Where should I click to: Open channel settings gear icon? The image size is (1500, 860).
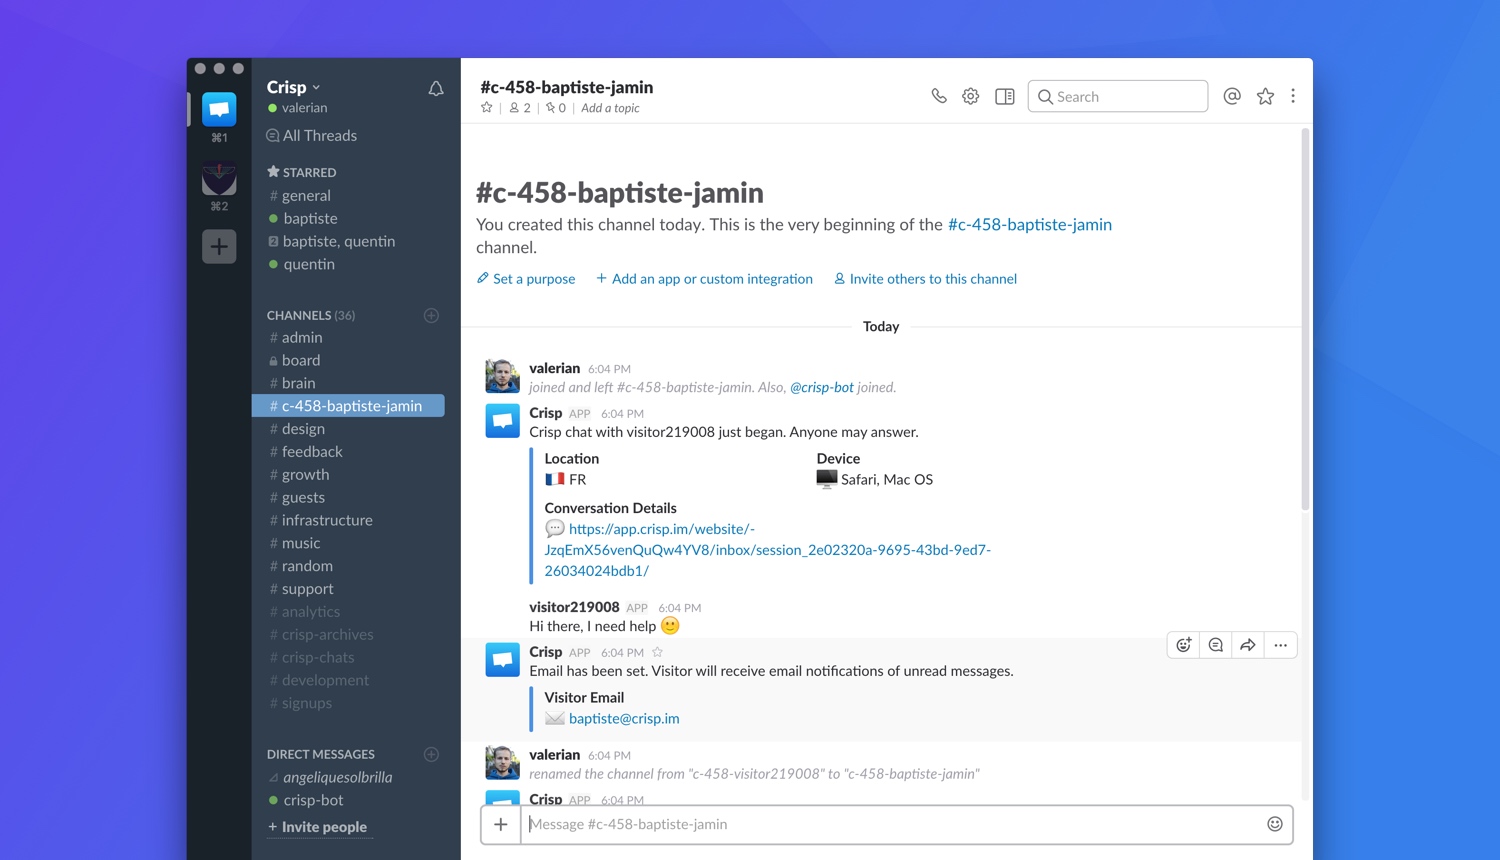971,96
